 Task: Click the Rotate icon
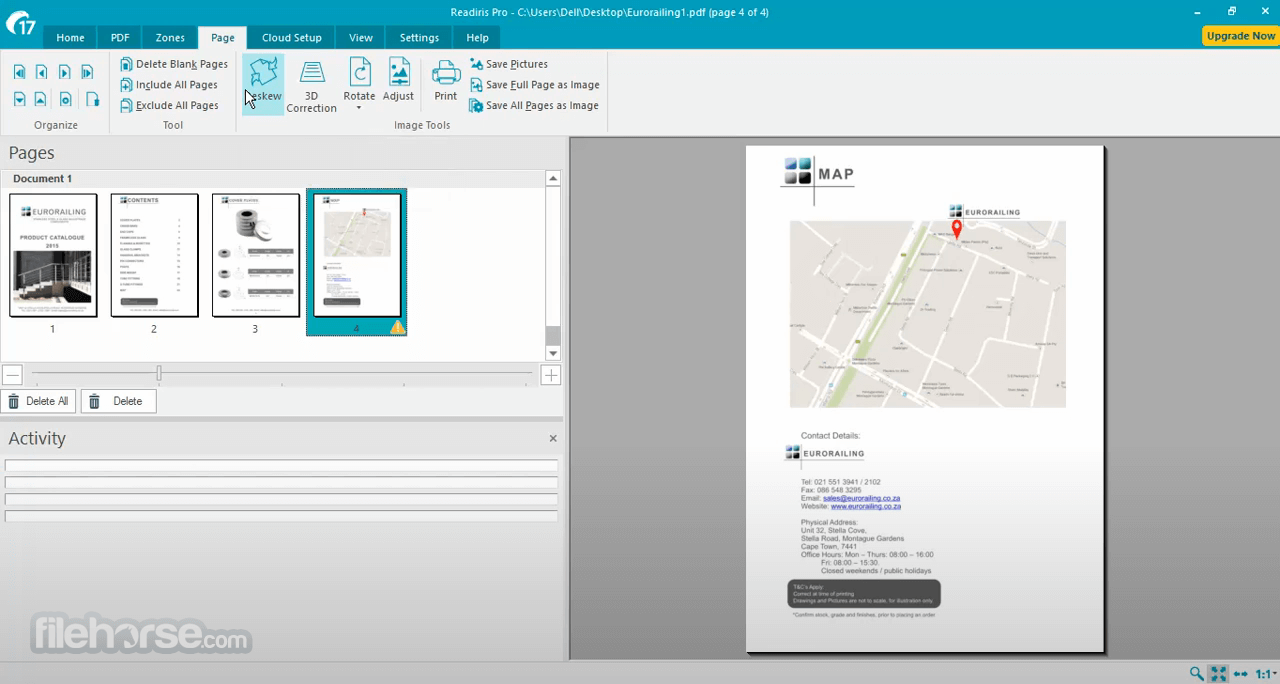[x=359, y=72]
